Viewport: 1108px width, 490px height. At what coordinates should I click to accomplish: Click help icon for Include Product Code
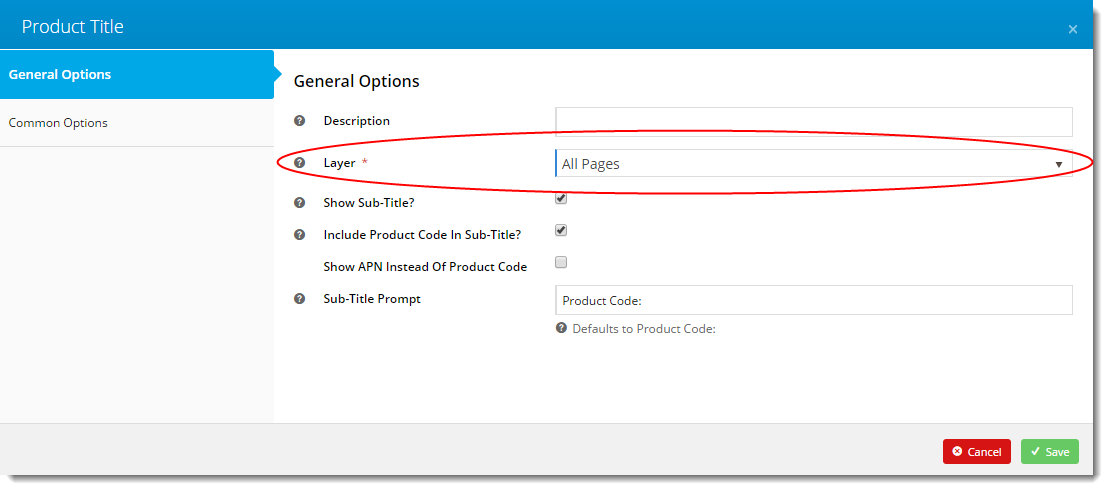tap(300, 234)
